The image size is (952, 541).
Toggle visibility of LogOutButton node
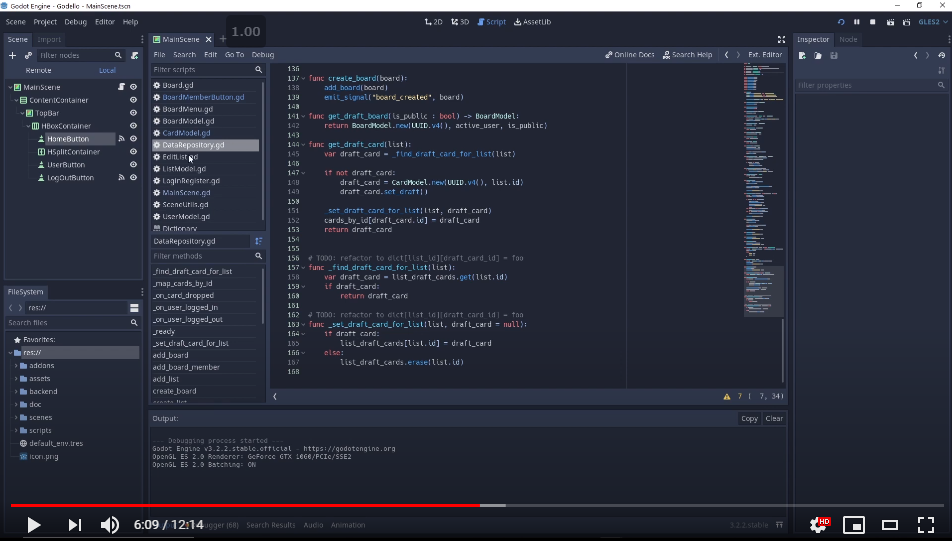pos(134,177)
